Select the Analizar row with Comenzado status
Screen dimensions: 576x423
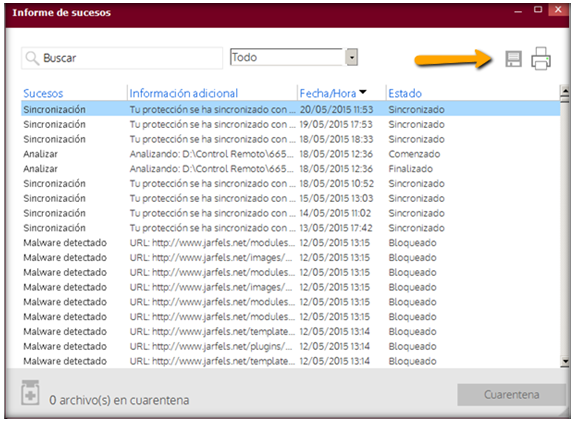(290, 154)
